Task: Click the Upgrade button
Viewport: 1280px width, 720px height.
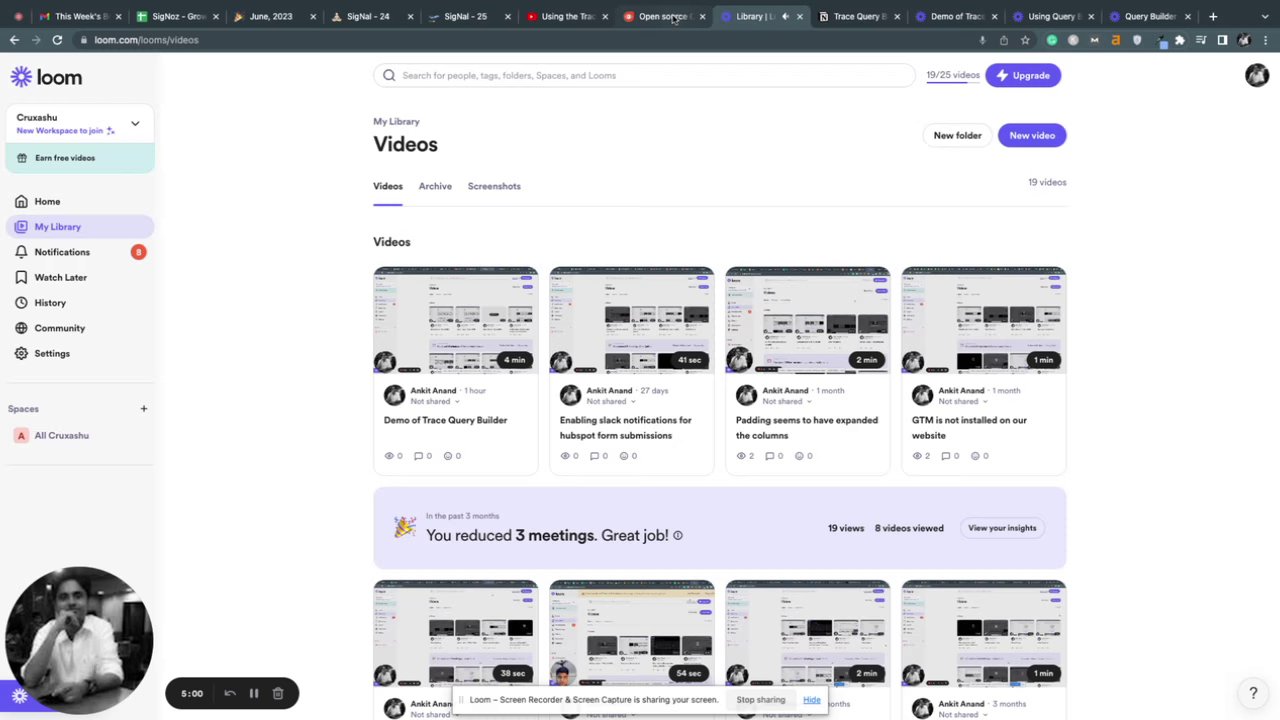Action: (1023, 75)
